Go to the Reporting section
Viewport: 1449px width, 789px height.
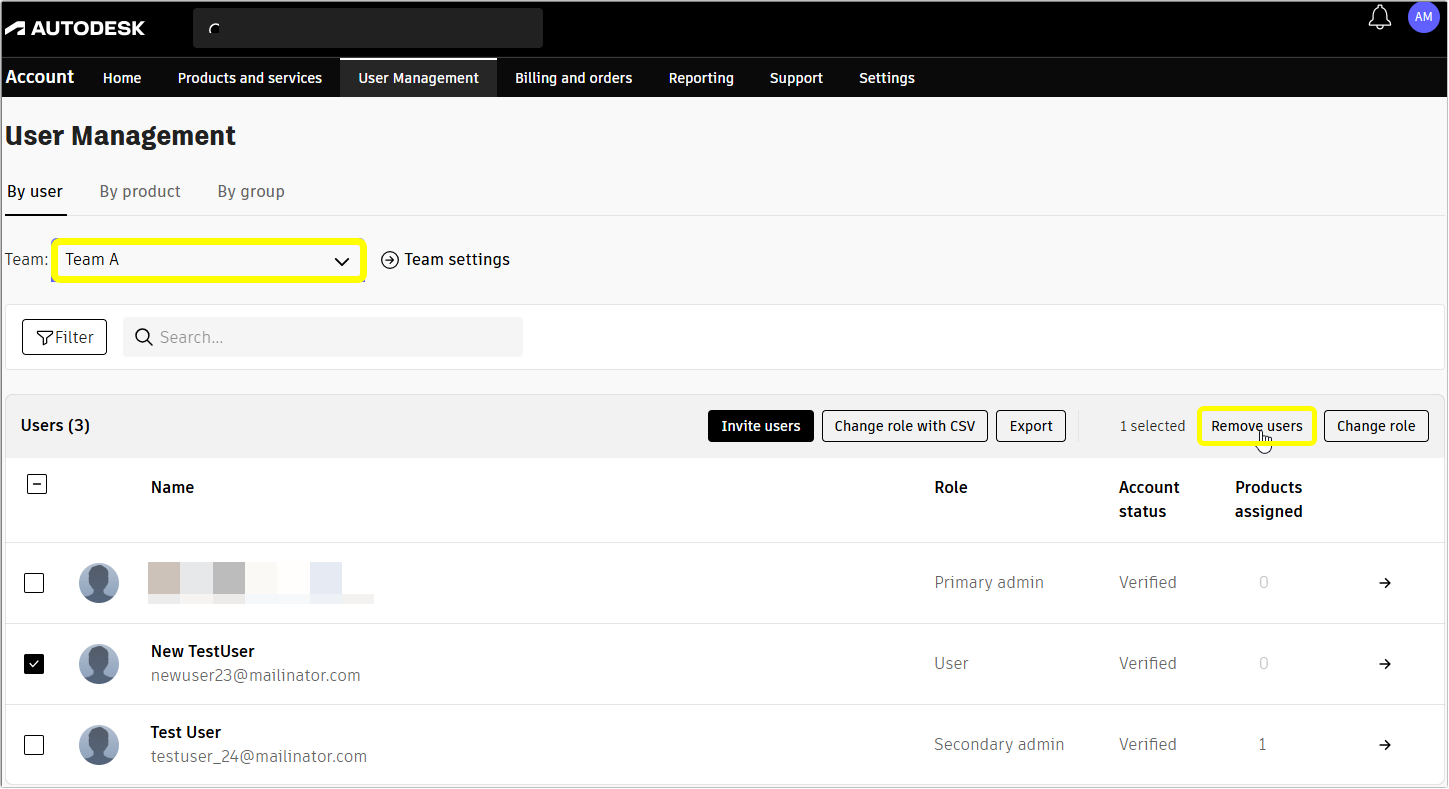tap(701, 77)
